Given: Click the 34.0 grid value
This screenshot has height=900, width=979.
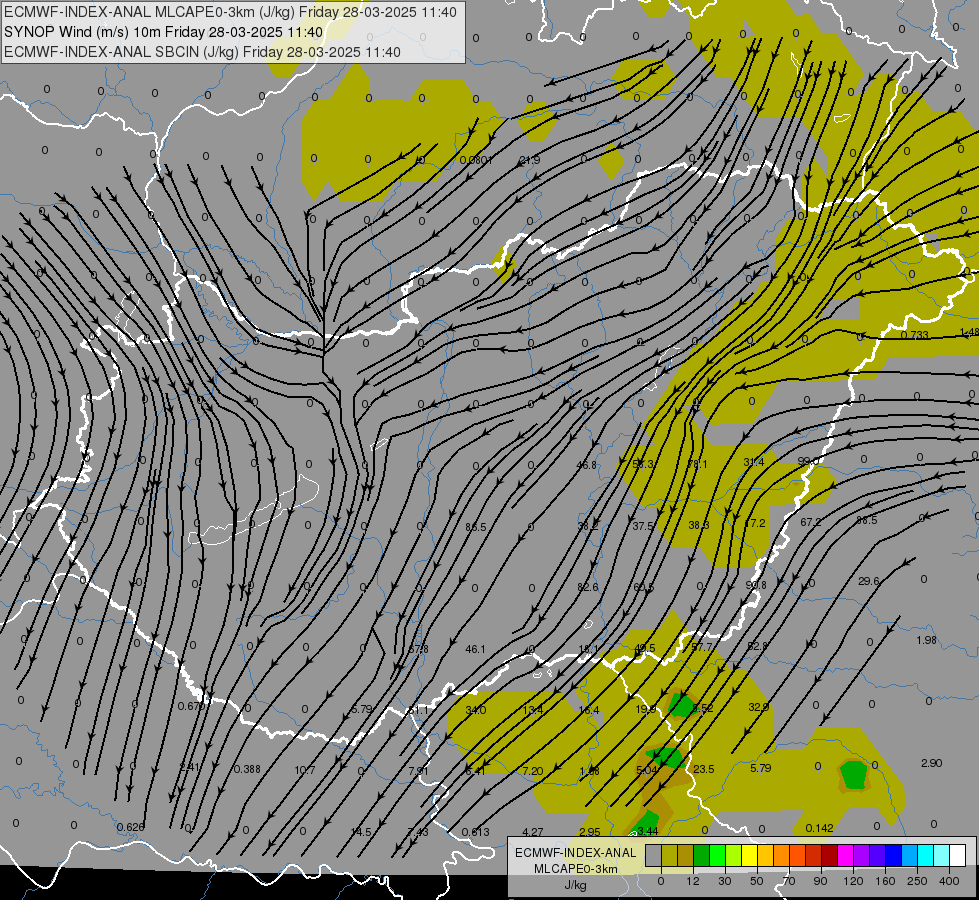Looking at the screenshot, I should [476, 710].
